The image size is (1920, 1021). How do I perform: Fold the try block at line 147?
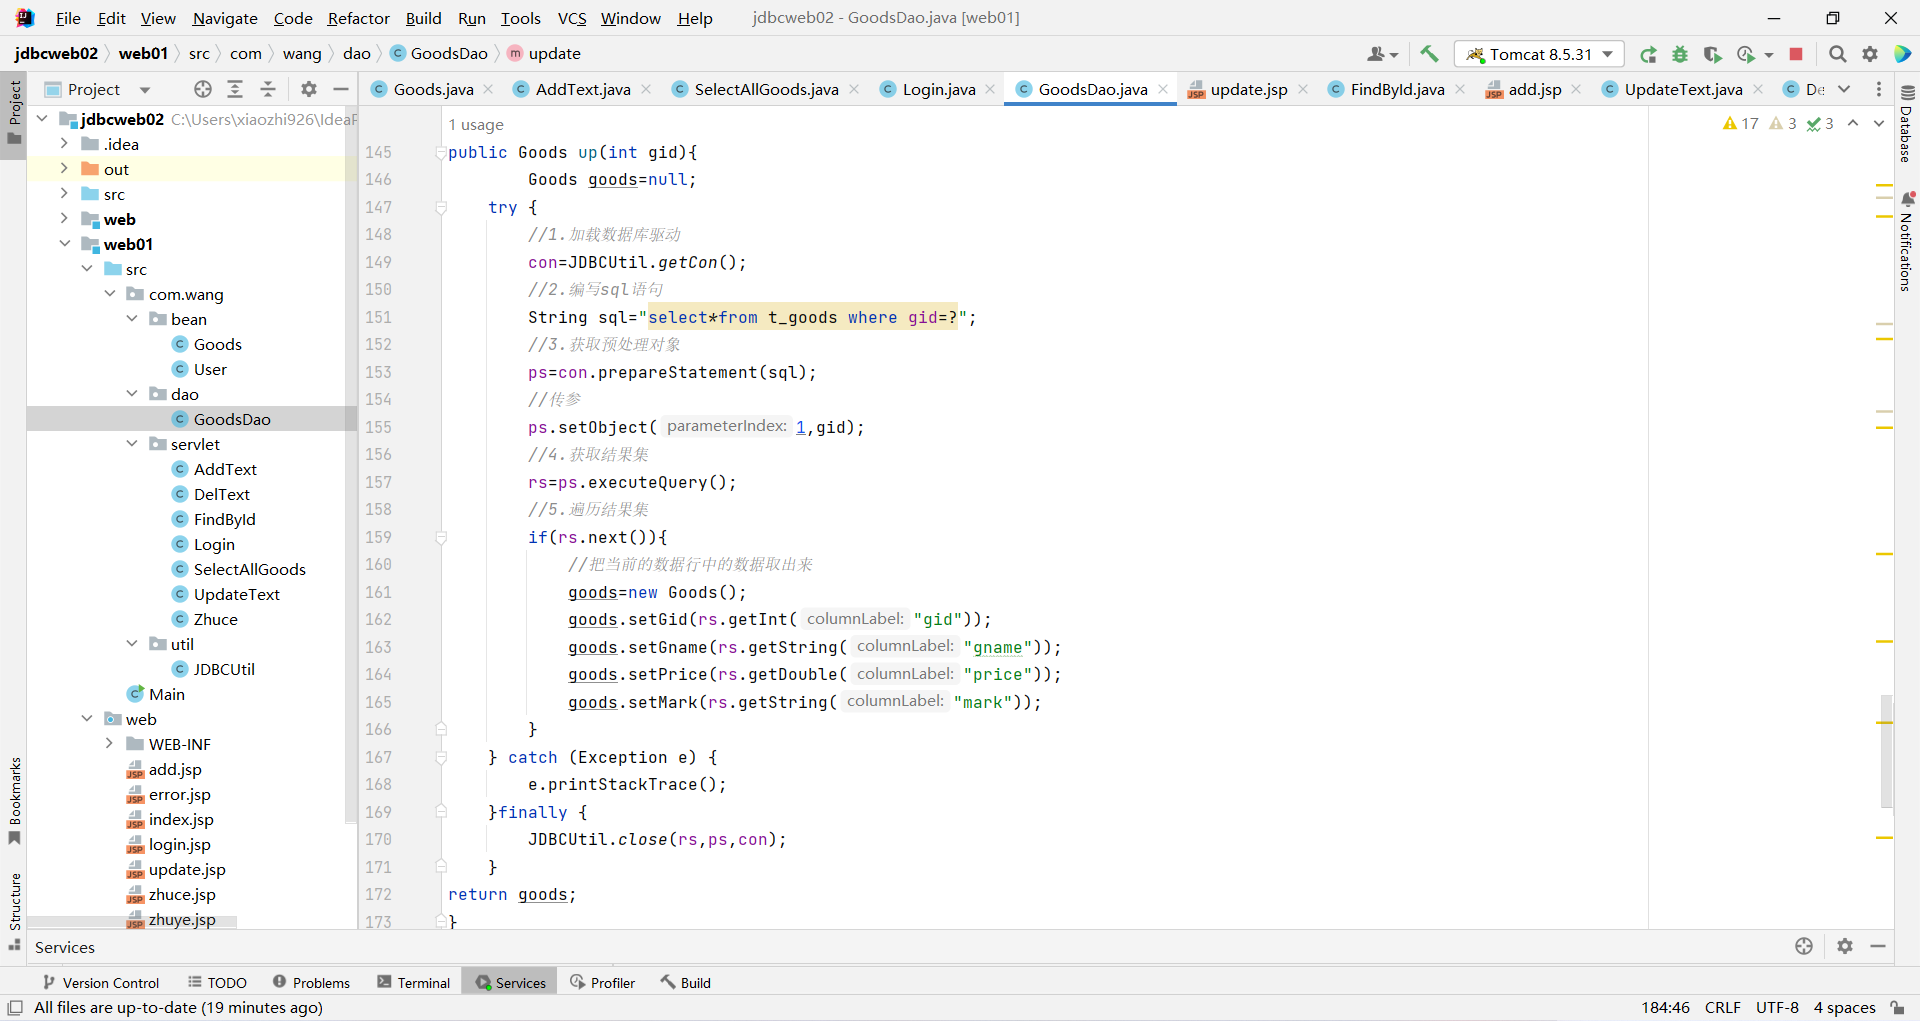tap(441, 207)
